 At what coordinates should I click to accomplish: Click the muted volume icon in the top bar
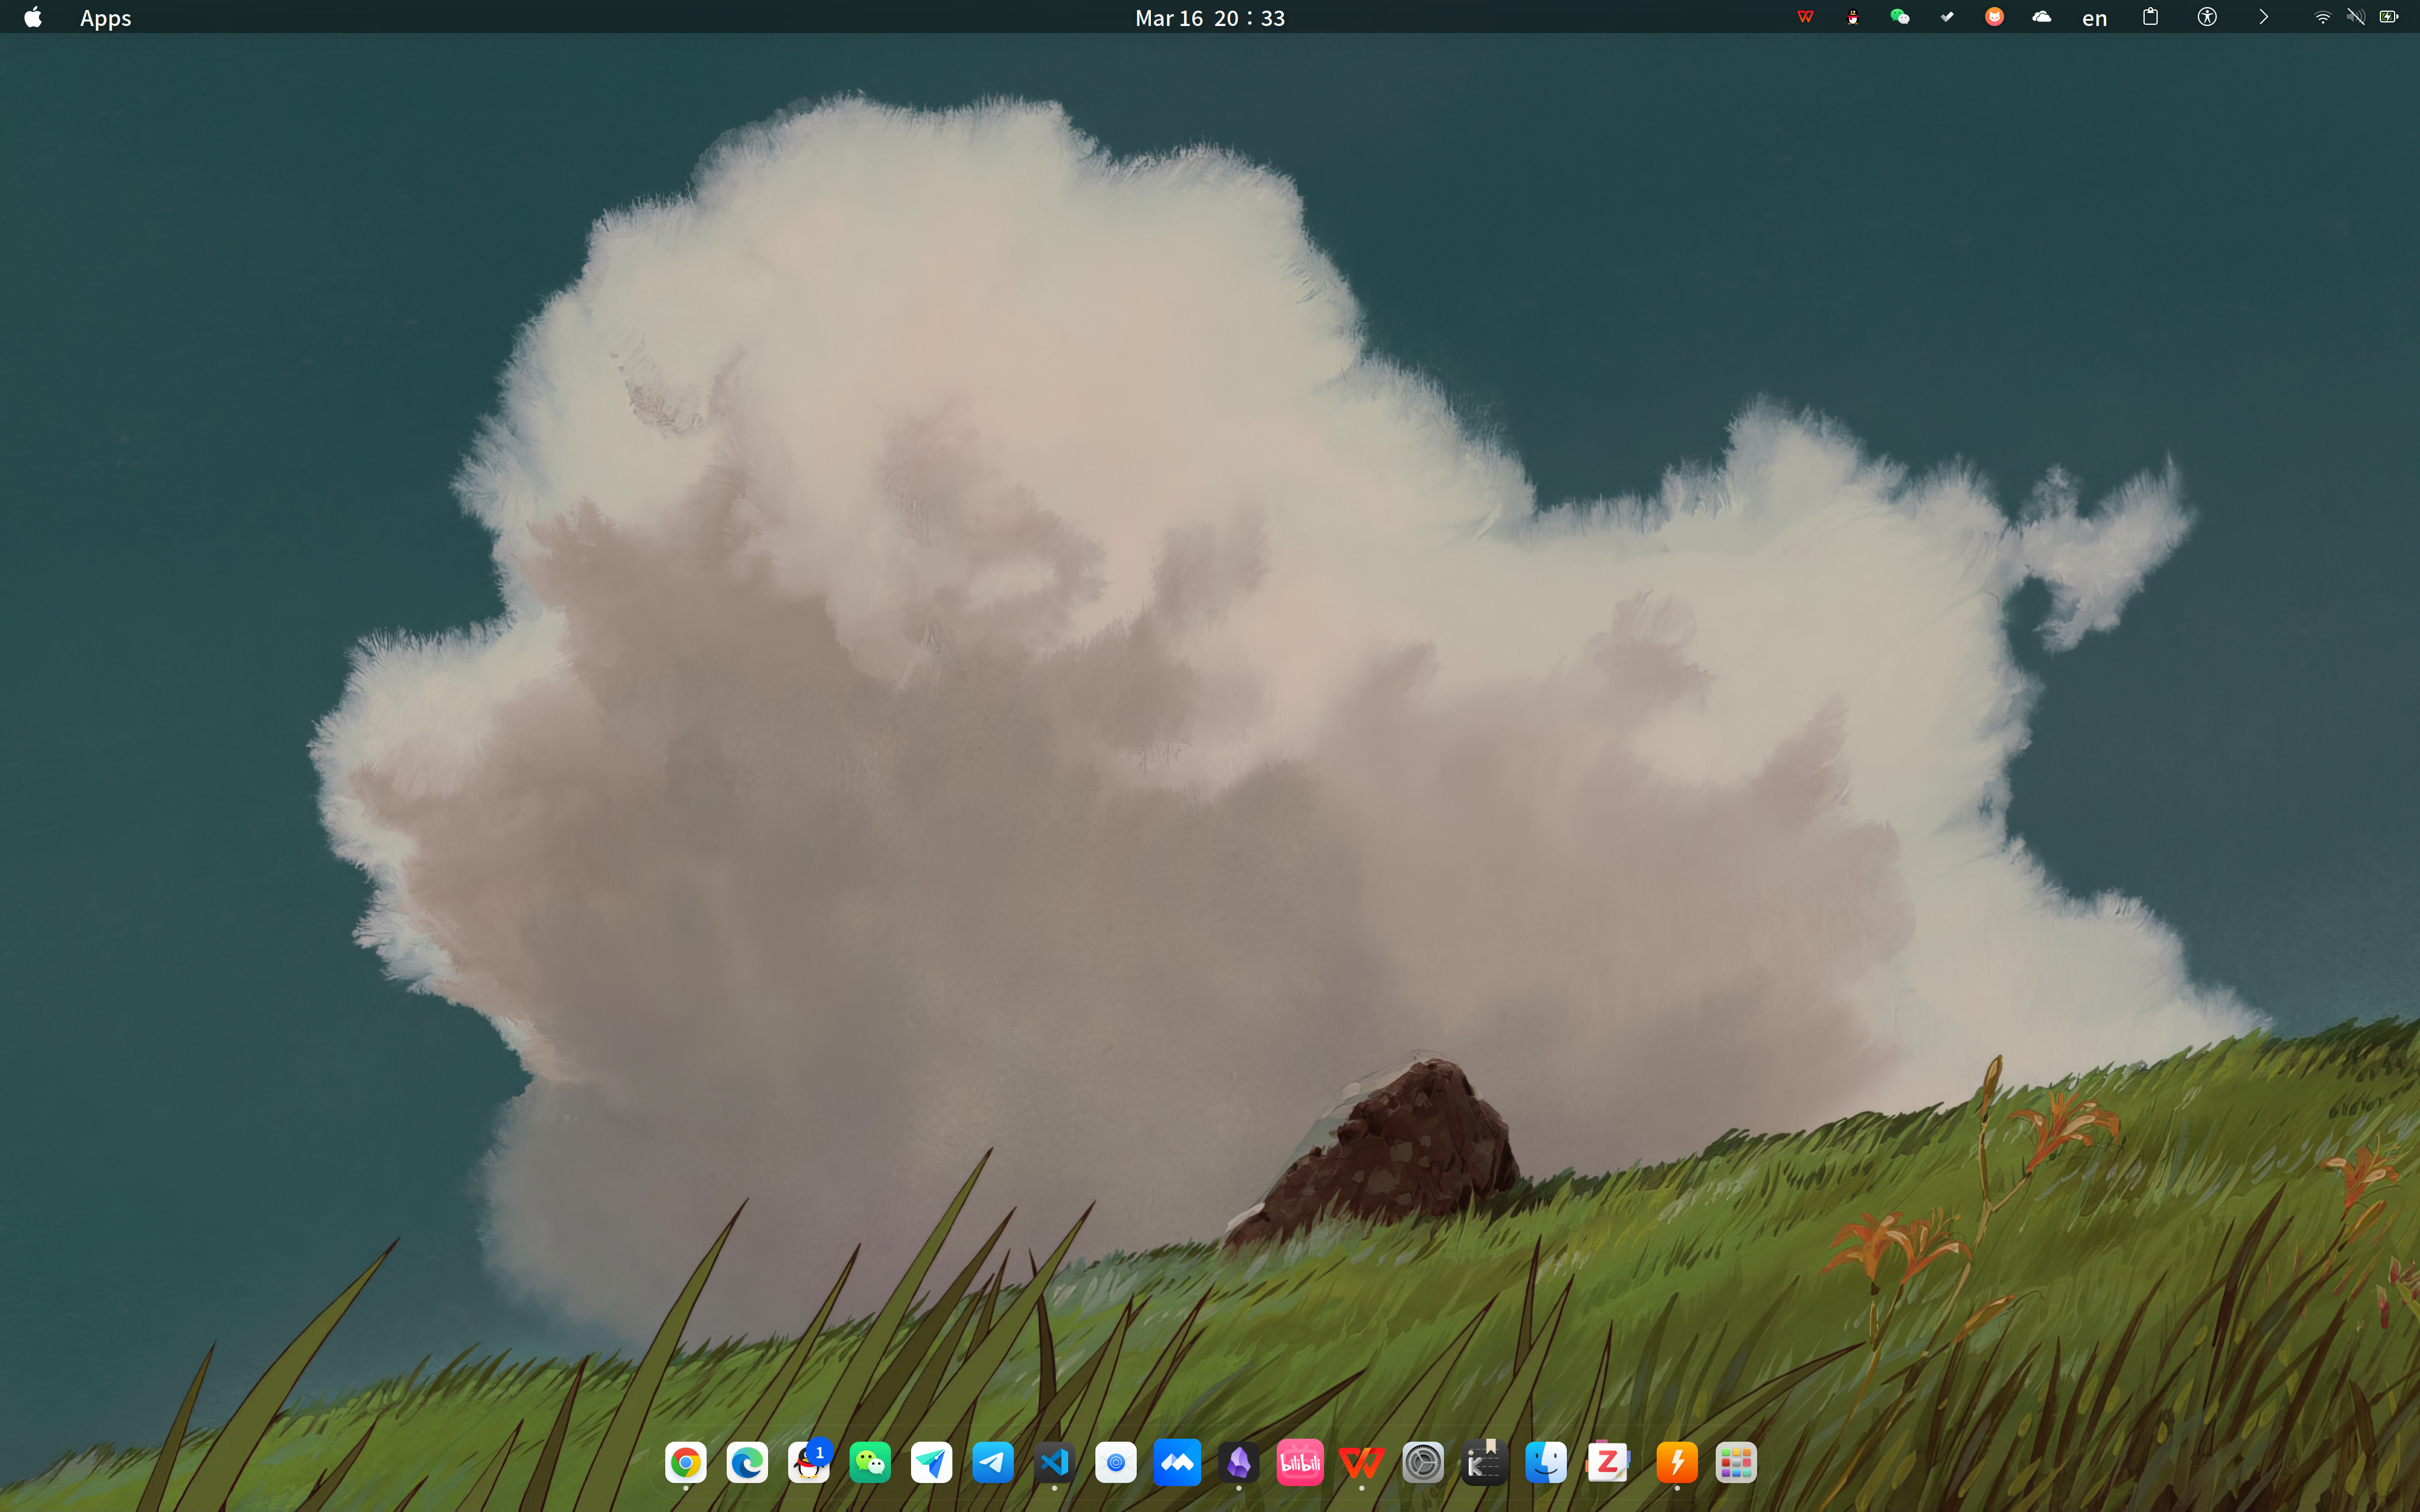click(2356, 17)
